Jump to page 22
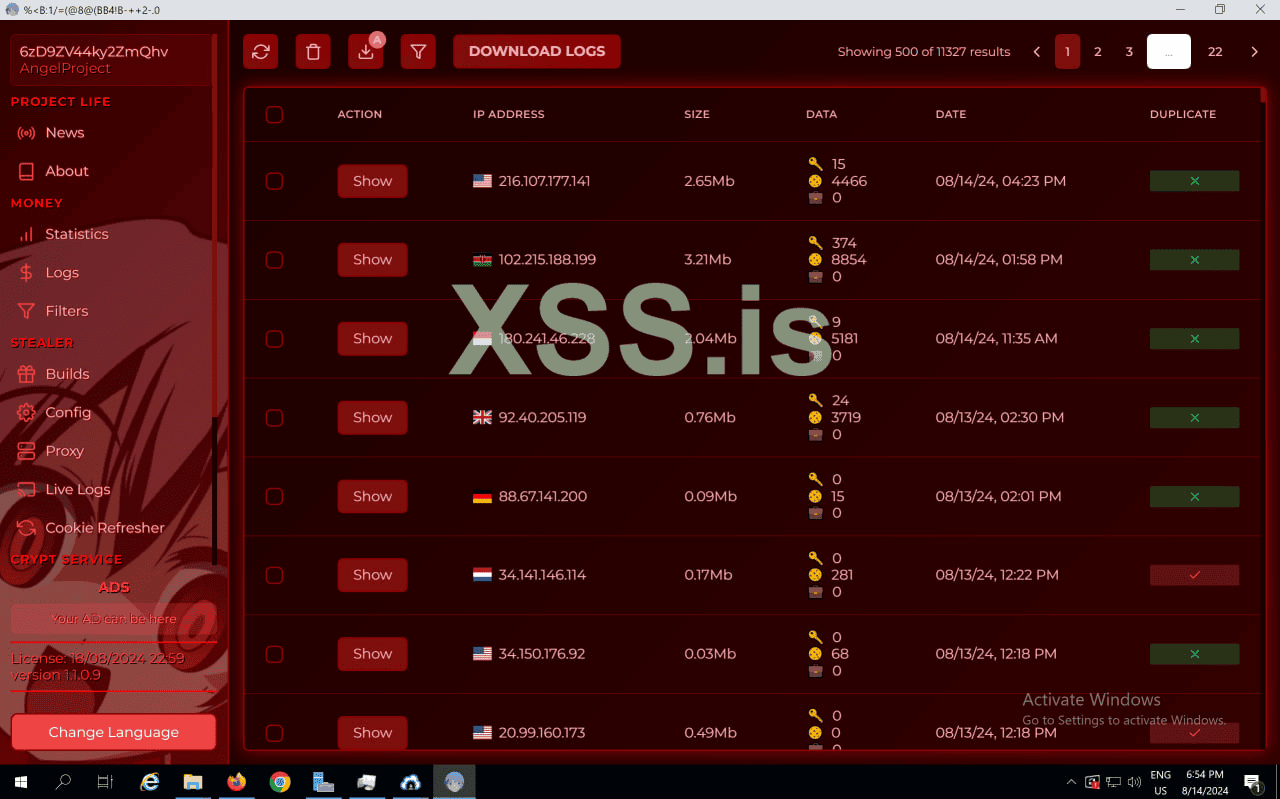1280x799 pixels. click(x=1215, y=52)
